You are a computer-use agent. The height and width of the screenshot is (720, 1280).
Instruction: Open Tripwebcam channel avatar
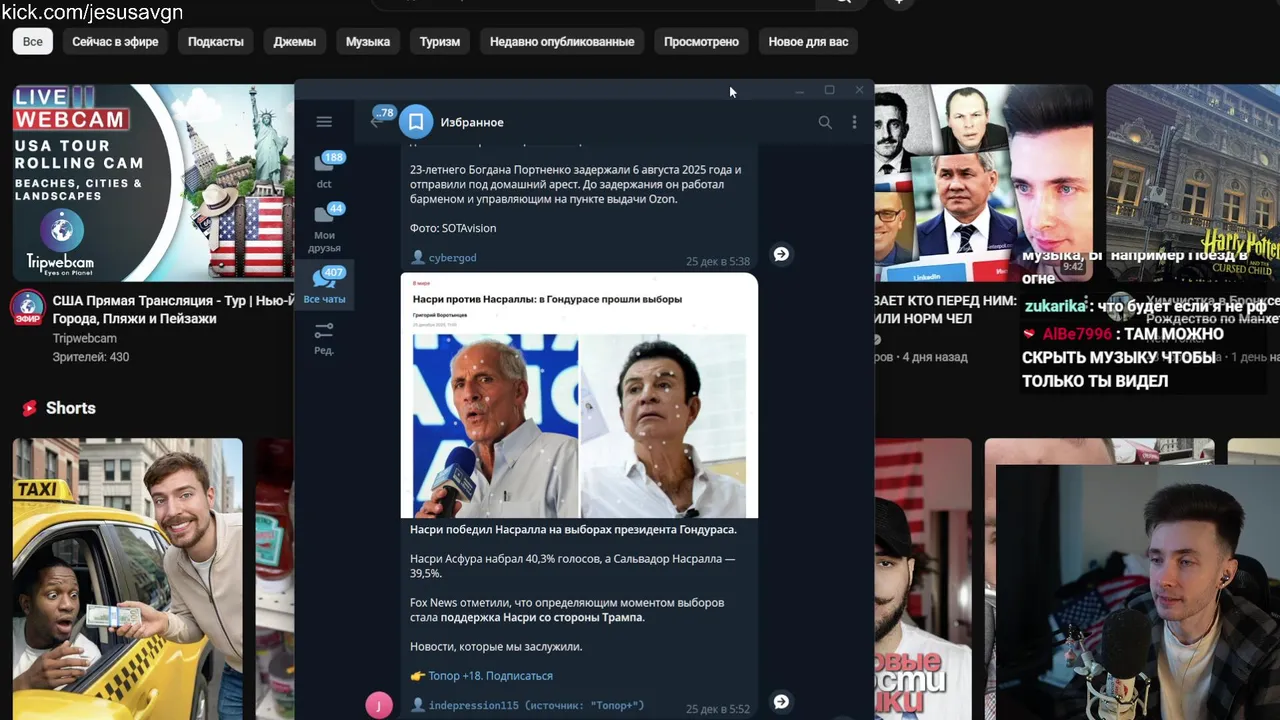(28, 307)
